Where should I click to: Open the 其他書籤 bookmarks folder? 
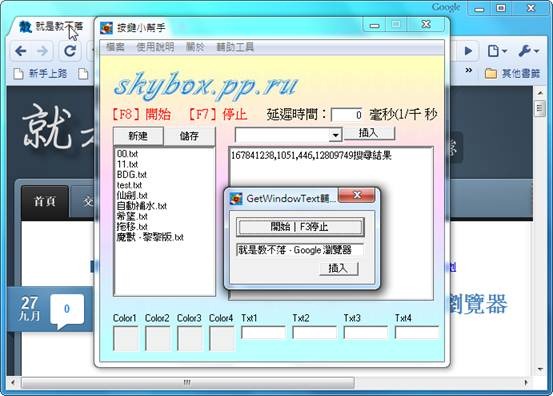point(512,73)
